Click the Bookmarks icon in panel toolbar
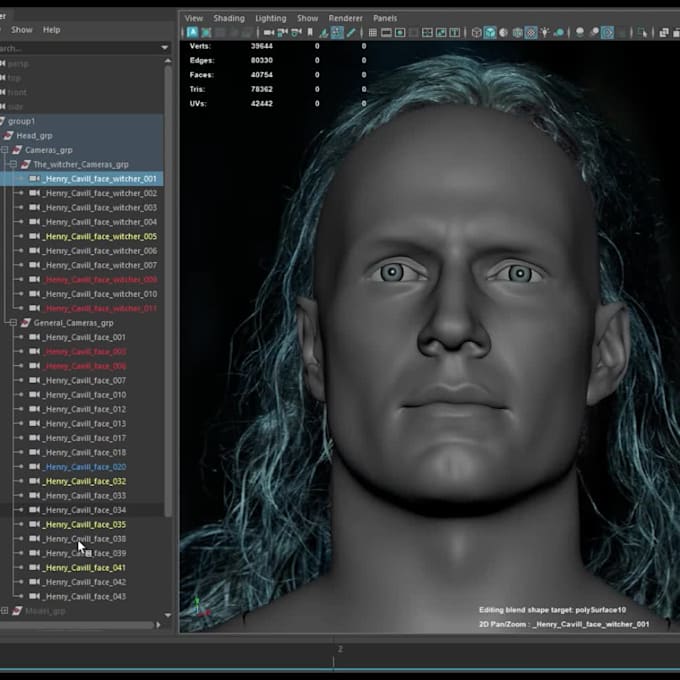This screenshot has height=680, width=680. [310, 33]
